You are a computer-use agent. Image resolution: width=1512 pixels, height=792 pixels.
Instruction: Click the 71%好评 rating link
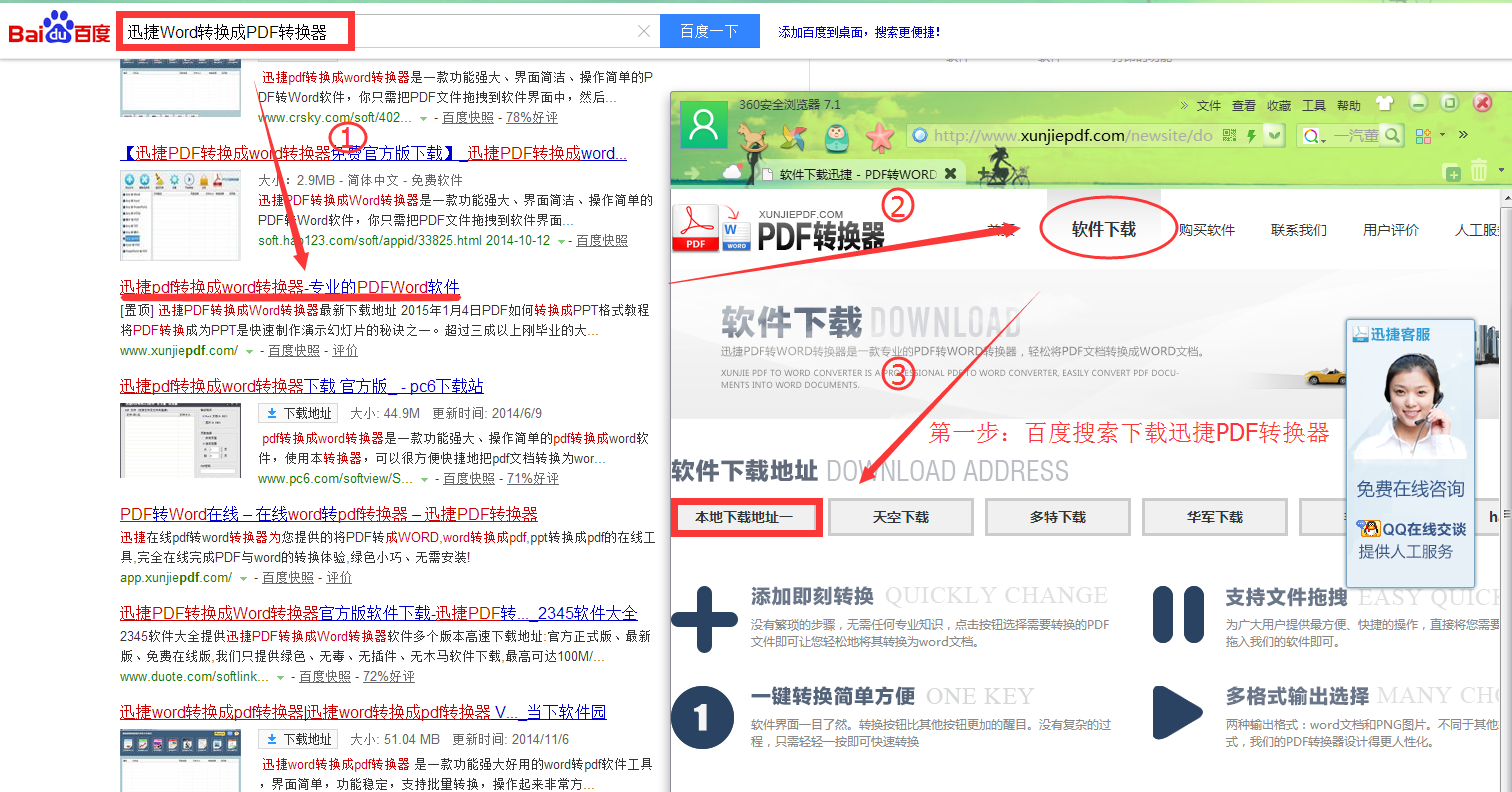tap(533, 479)
